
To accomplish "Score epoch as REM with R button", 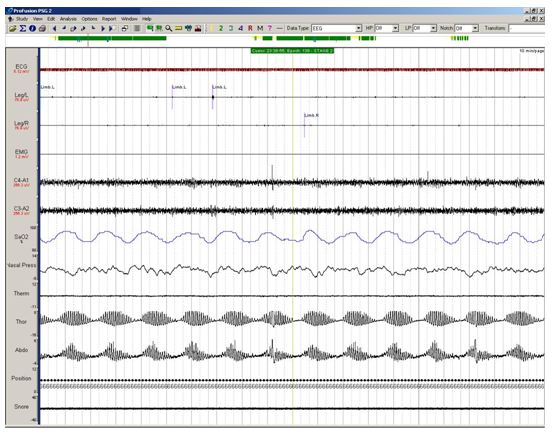I will point(250,28).
